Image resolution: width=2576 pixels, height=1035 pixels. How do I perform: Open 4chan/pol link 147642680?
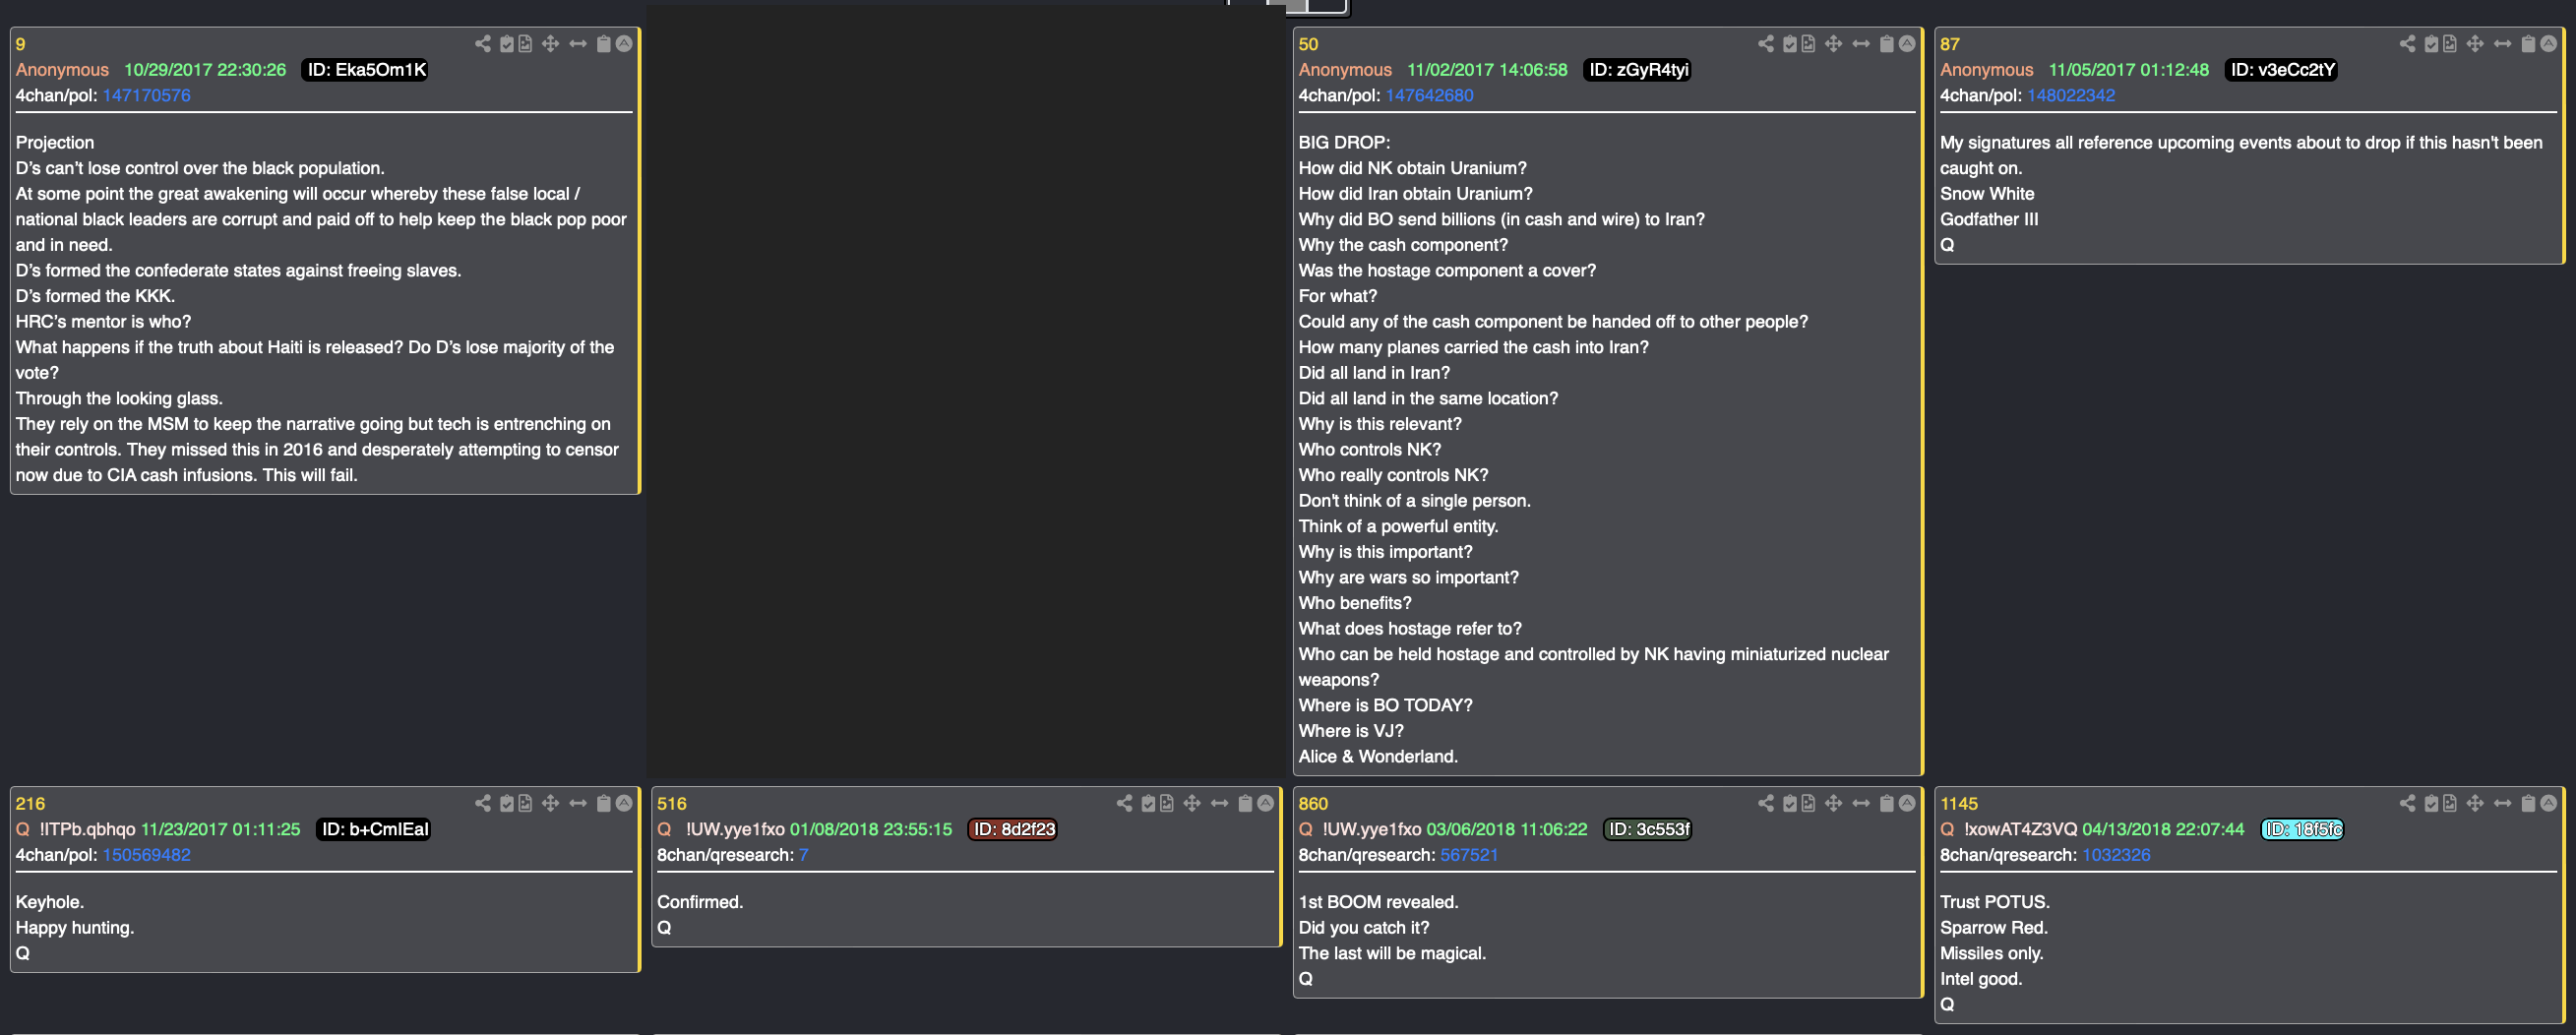coord(1429,95)
